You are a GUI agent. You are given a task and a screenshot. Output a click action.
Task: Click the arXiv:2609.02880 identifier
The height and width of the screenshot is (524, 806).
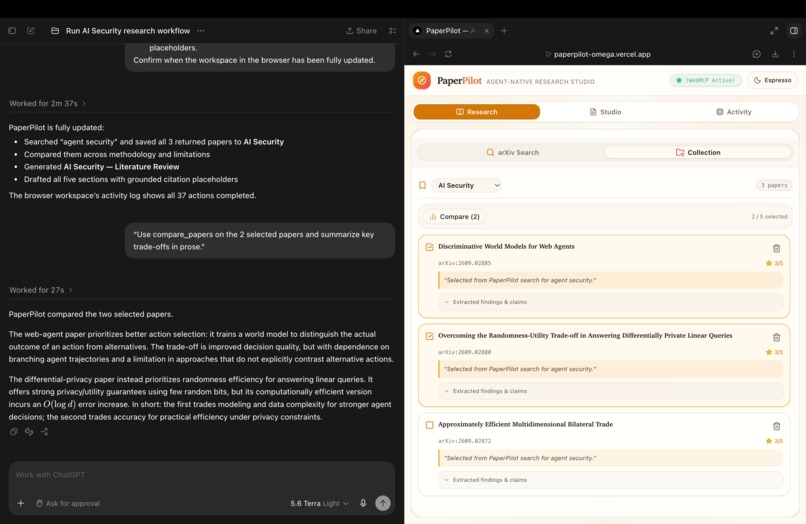(464, 352)
